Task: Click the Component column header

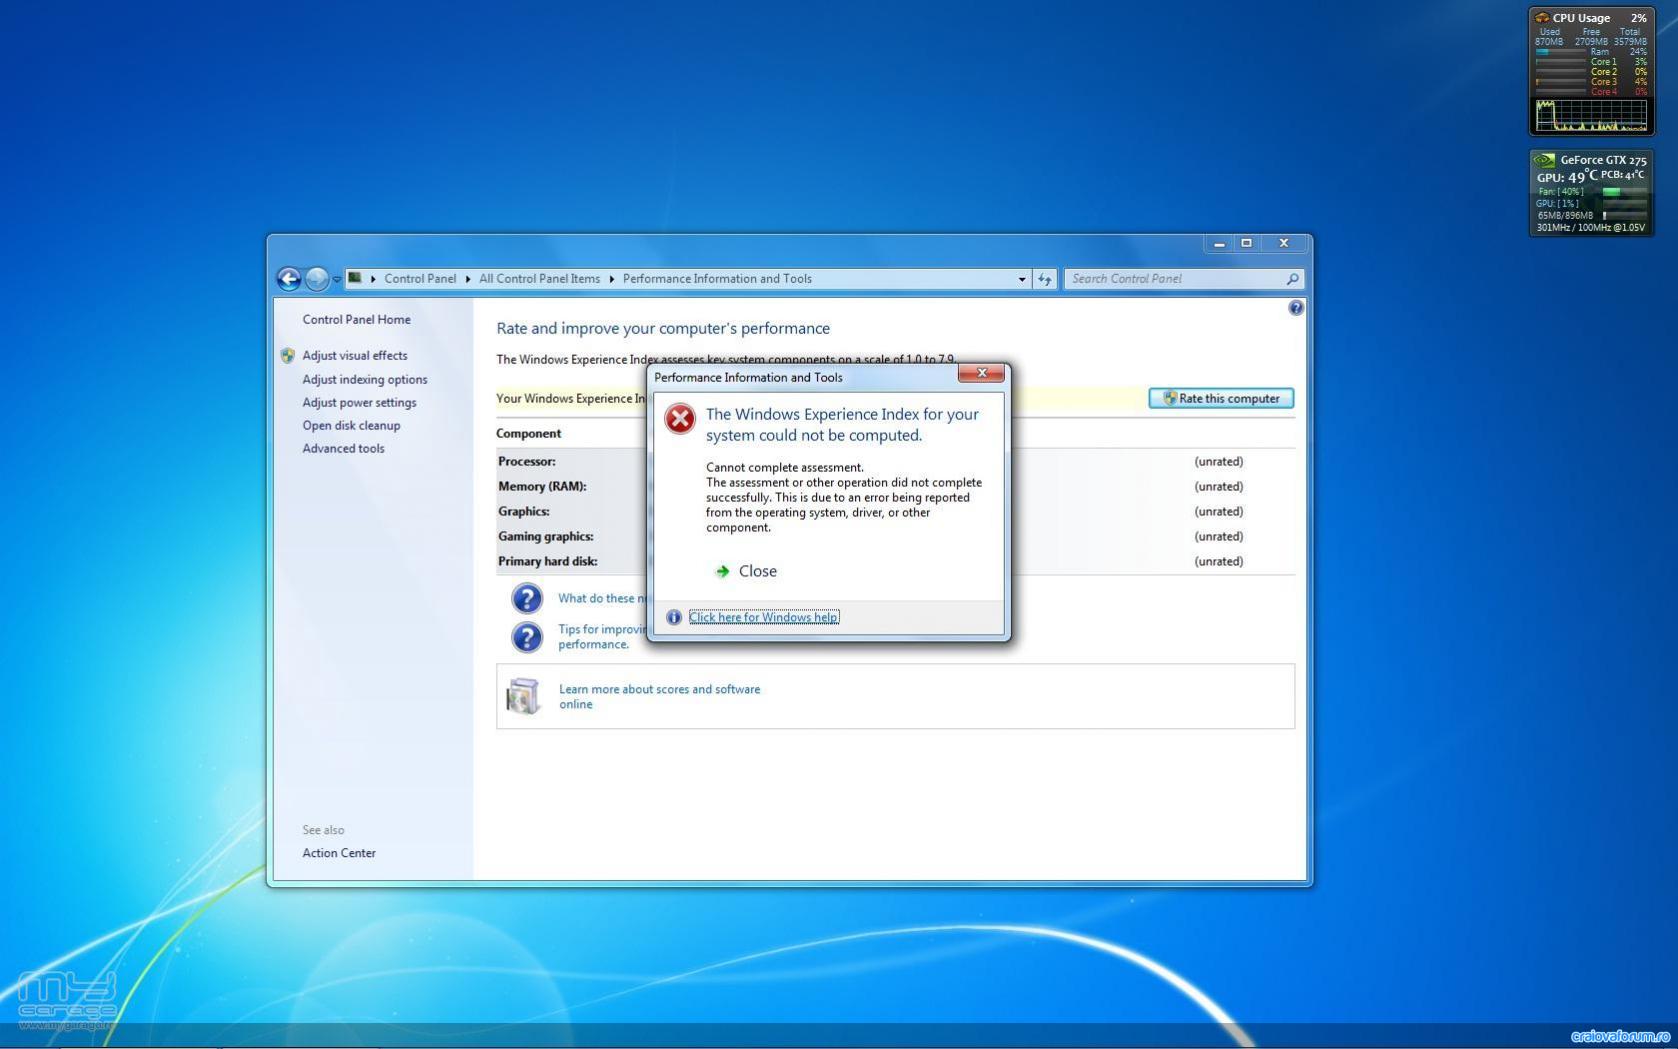Action: tap(528, 434)
